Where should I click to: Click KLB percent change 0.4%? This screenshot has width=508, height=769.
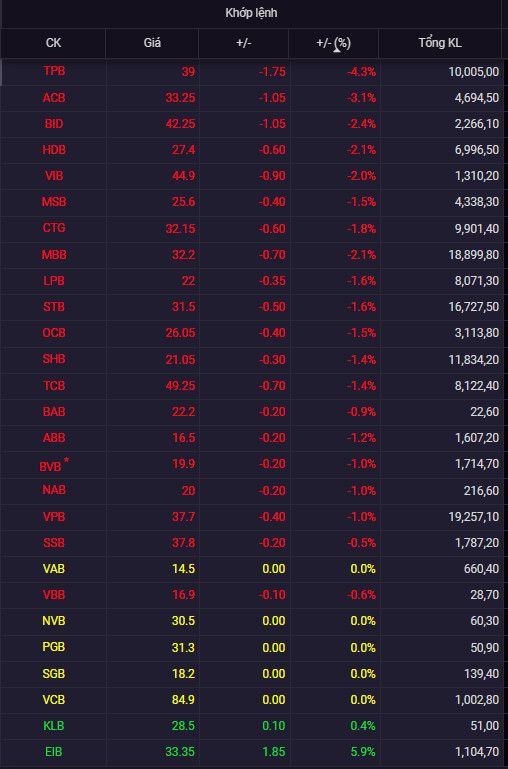(363, 726)
